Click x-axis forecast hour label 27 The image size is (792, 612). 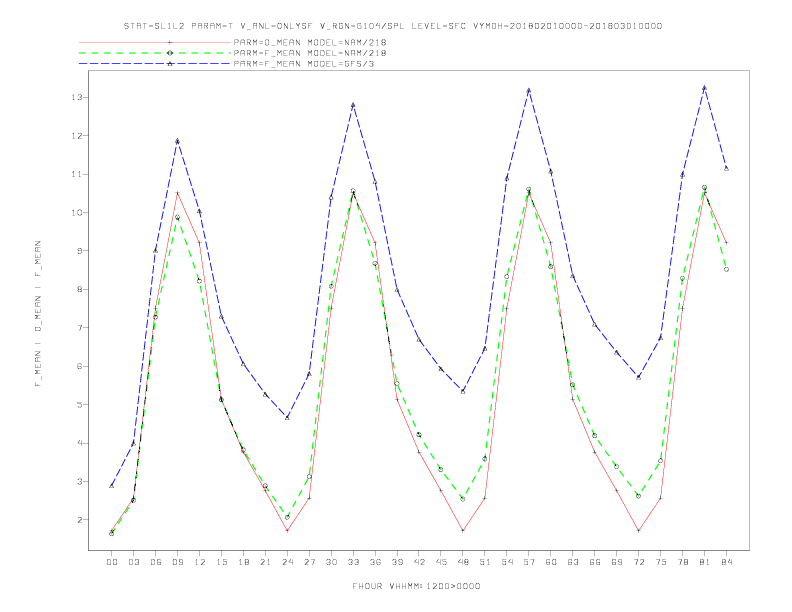309,562
